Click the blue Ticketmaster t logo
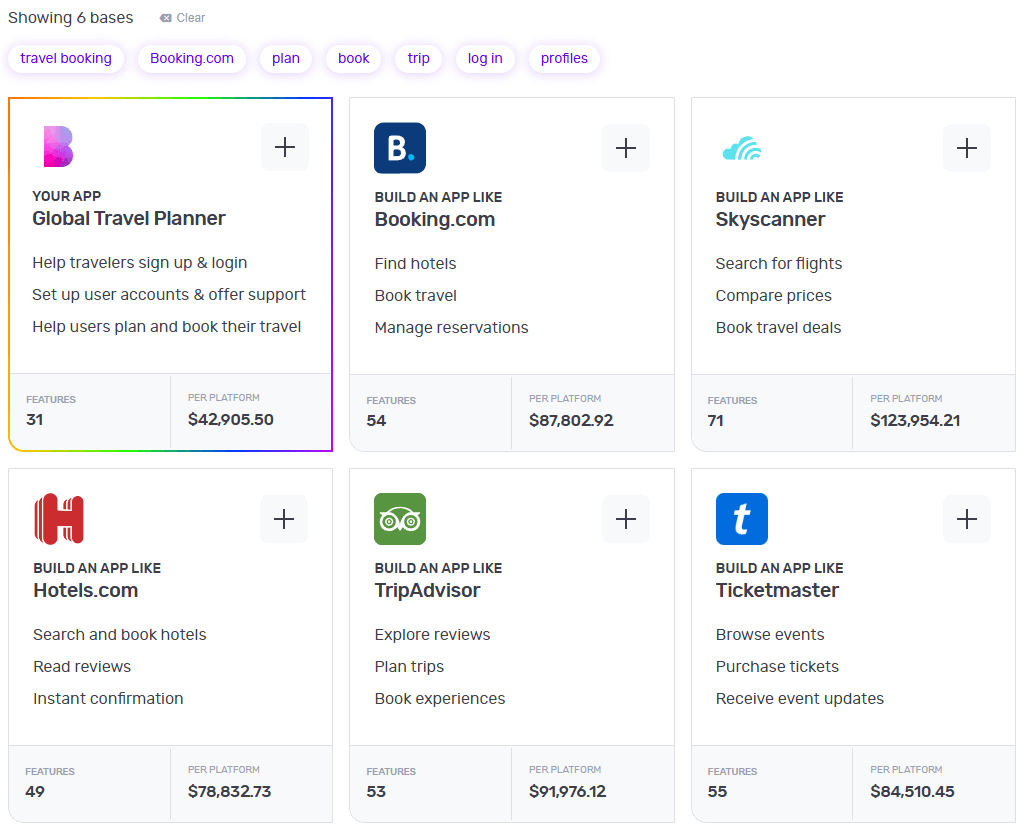The width and height of the screenshot is (1029, 832). 742,519
